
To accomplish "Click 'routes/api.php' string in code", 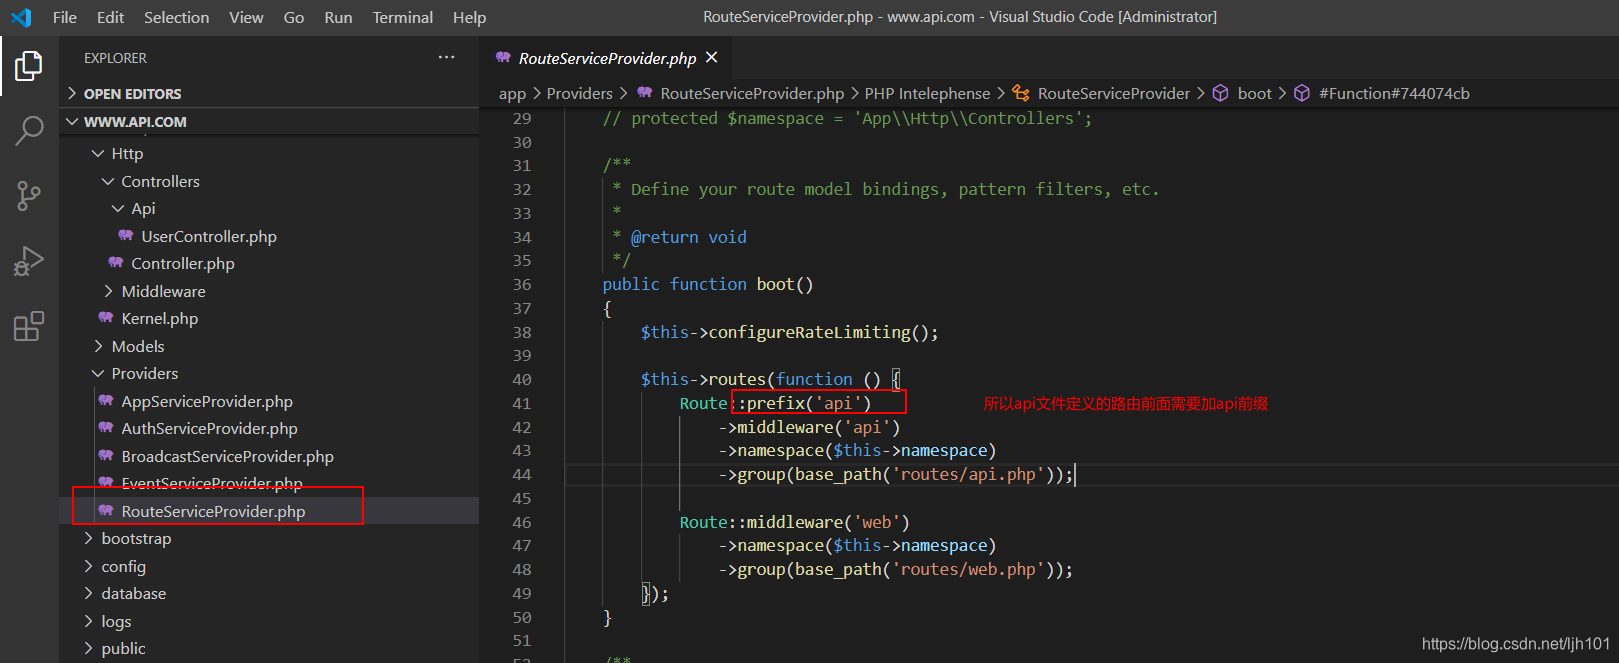I will (968, 474).
